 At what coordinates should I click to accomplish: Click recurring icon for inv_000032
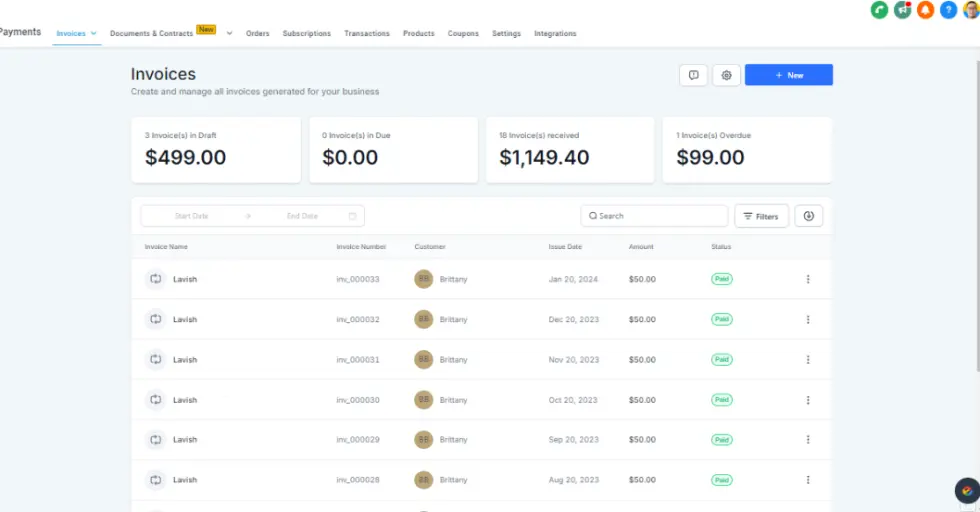pyautogui.click(x=156, y=319)
